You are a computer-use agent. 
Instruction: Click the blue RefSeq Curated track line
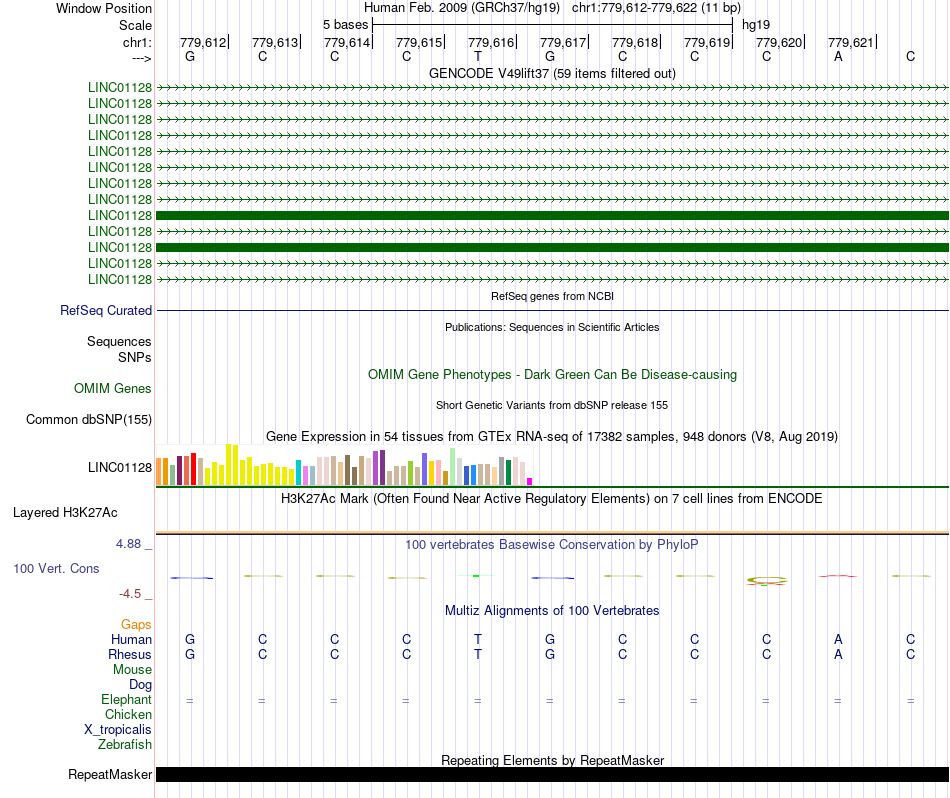(x=552, y=311)
